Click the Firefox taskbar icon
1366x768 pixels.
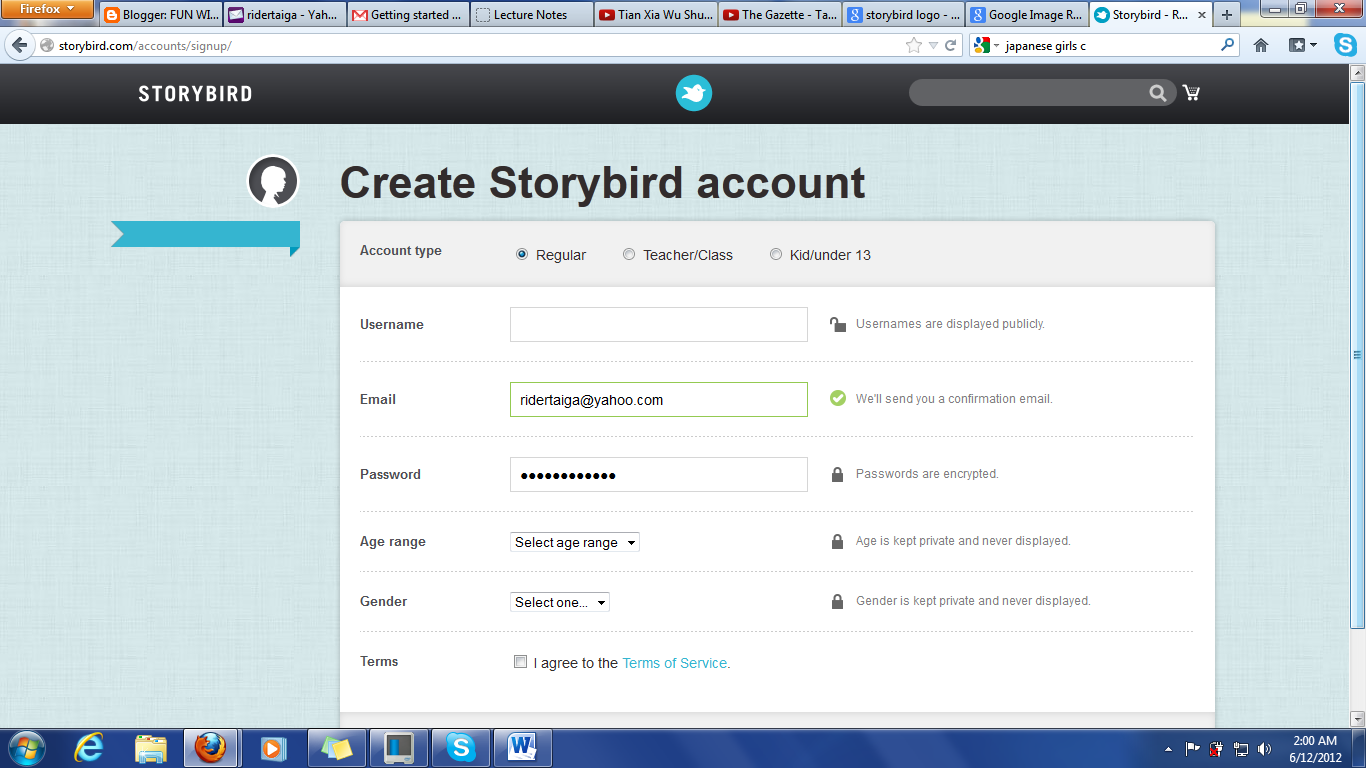pyautogui.click(x=211, y=747)
